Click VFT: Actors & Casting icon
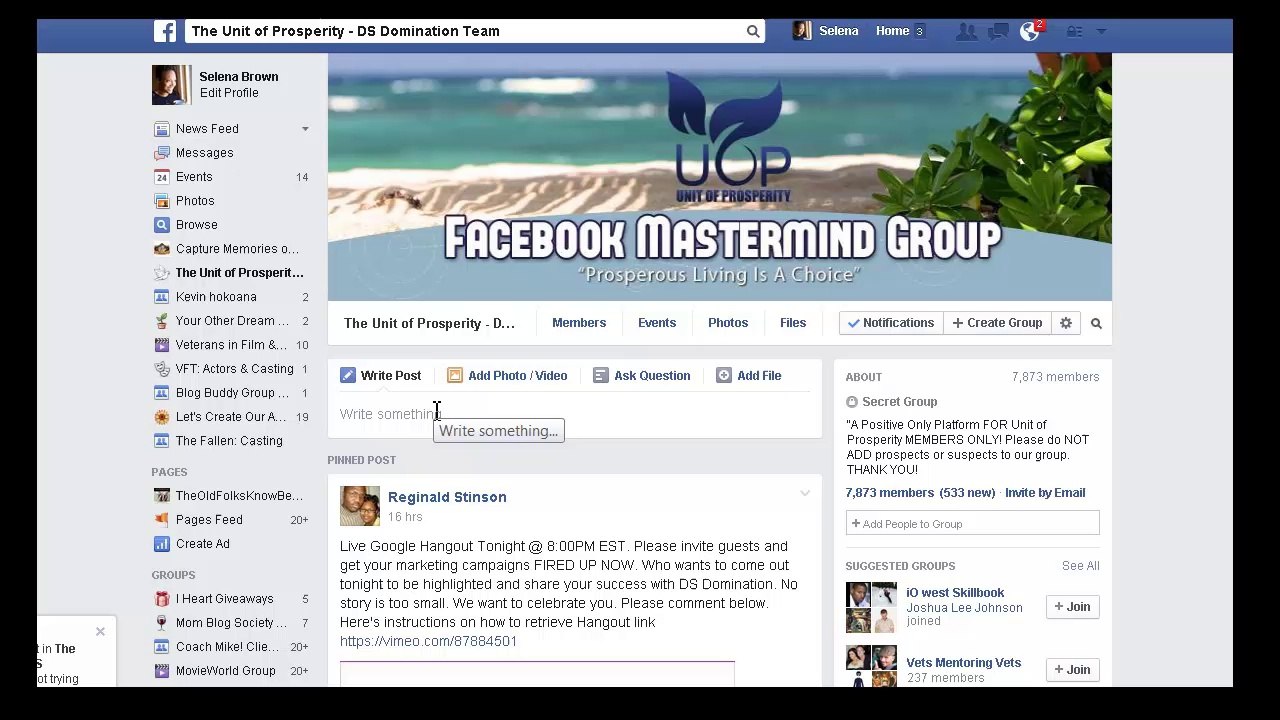The width and height of the screenshot is (1280, 720). [161, 369]
